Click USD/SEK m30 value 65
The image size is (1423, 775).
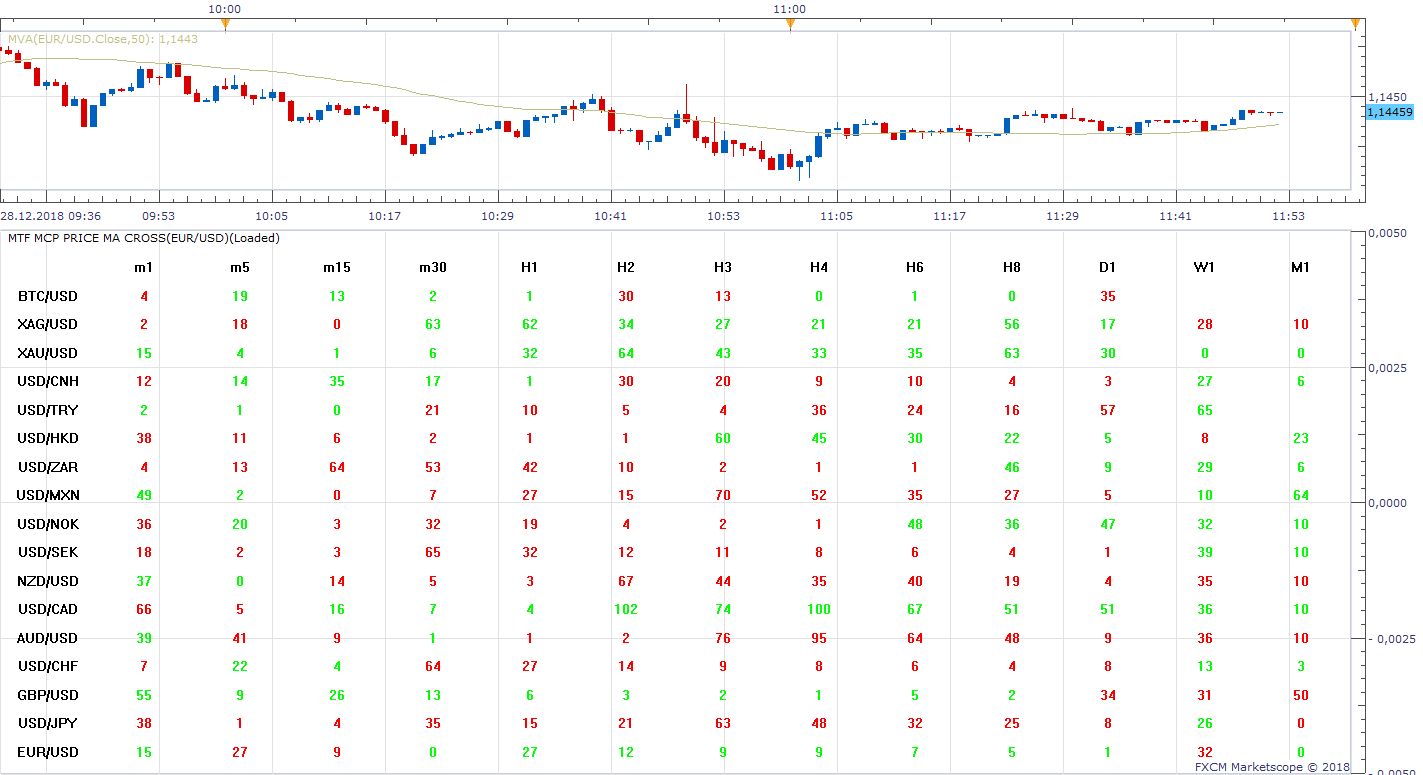[433, 552]
